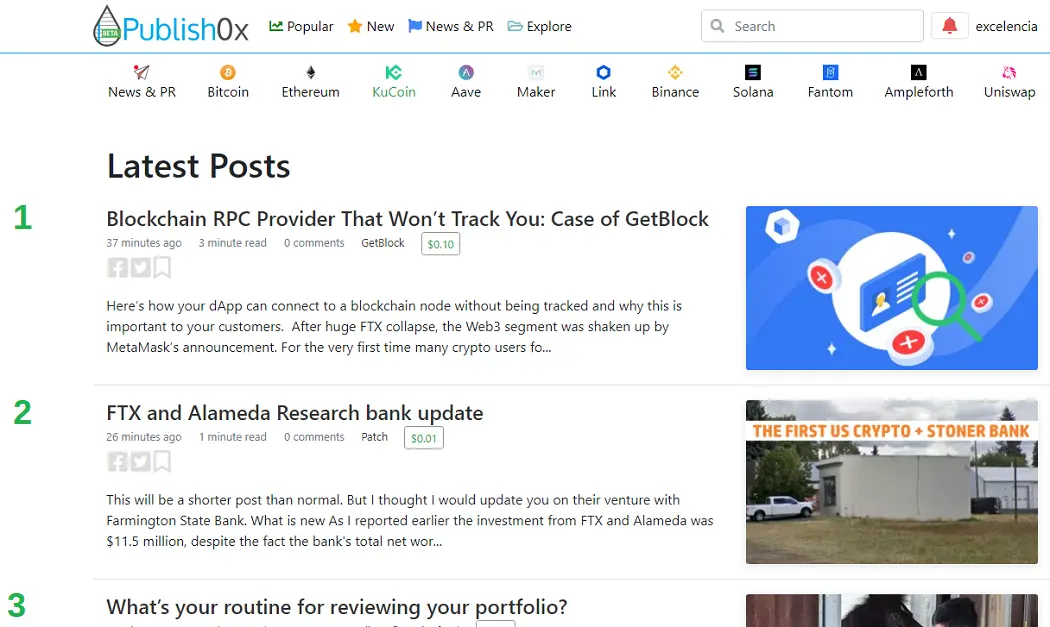Click the Latest Posts heading
This screenshot has height=627, width=1050.
198,166
